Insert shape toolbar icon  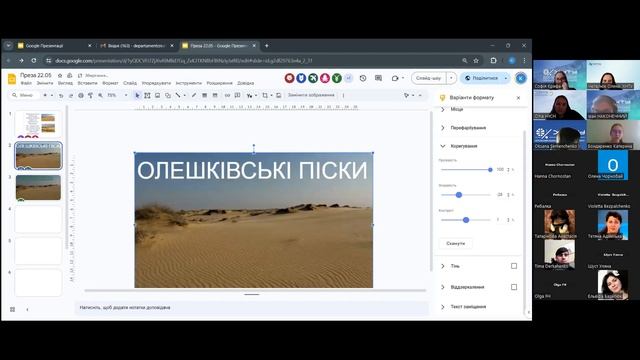tap(168, 96)
